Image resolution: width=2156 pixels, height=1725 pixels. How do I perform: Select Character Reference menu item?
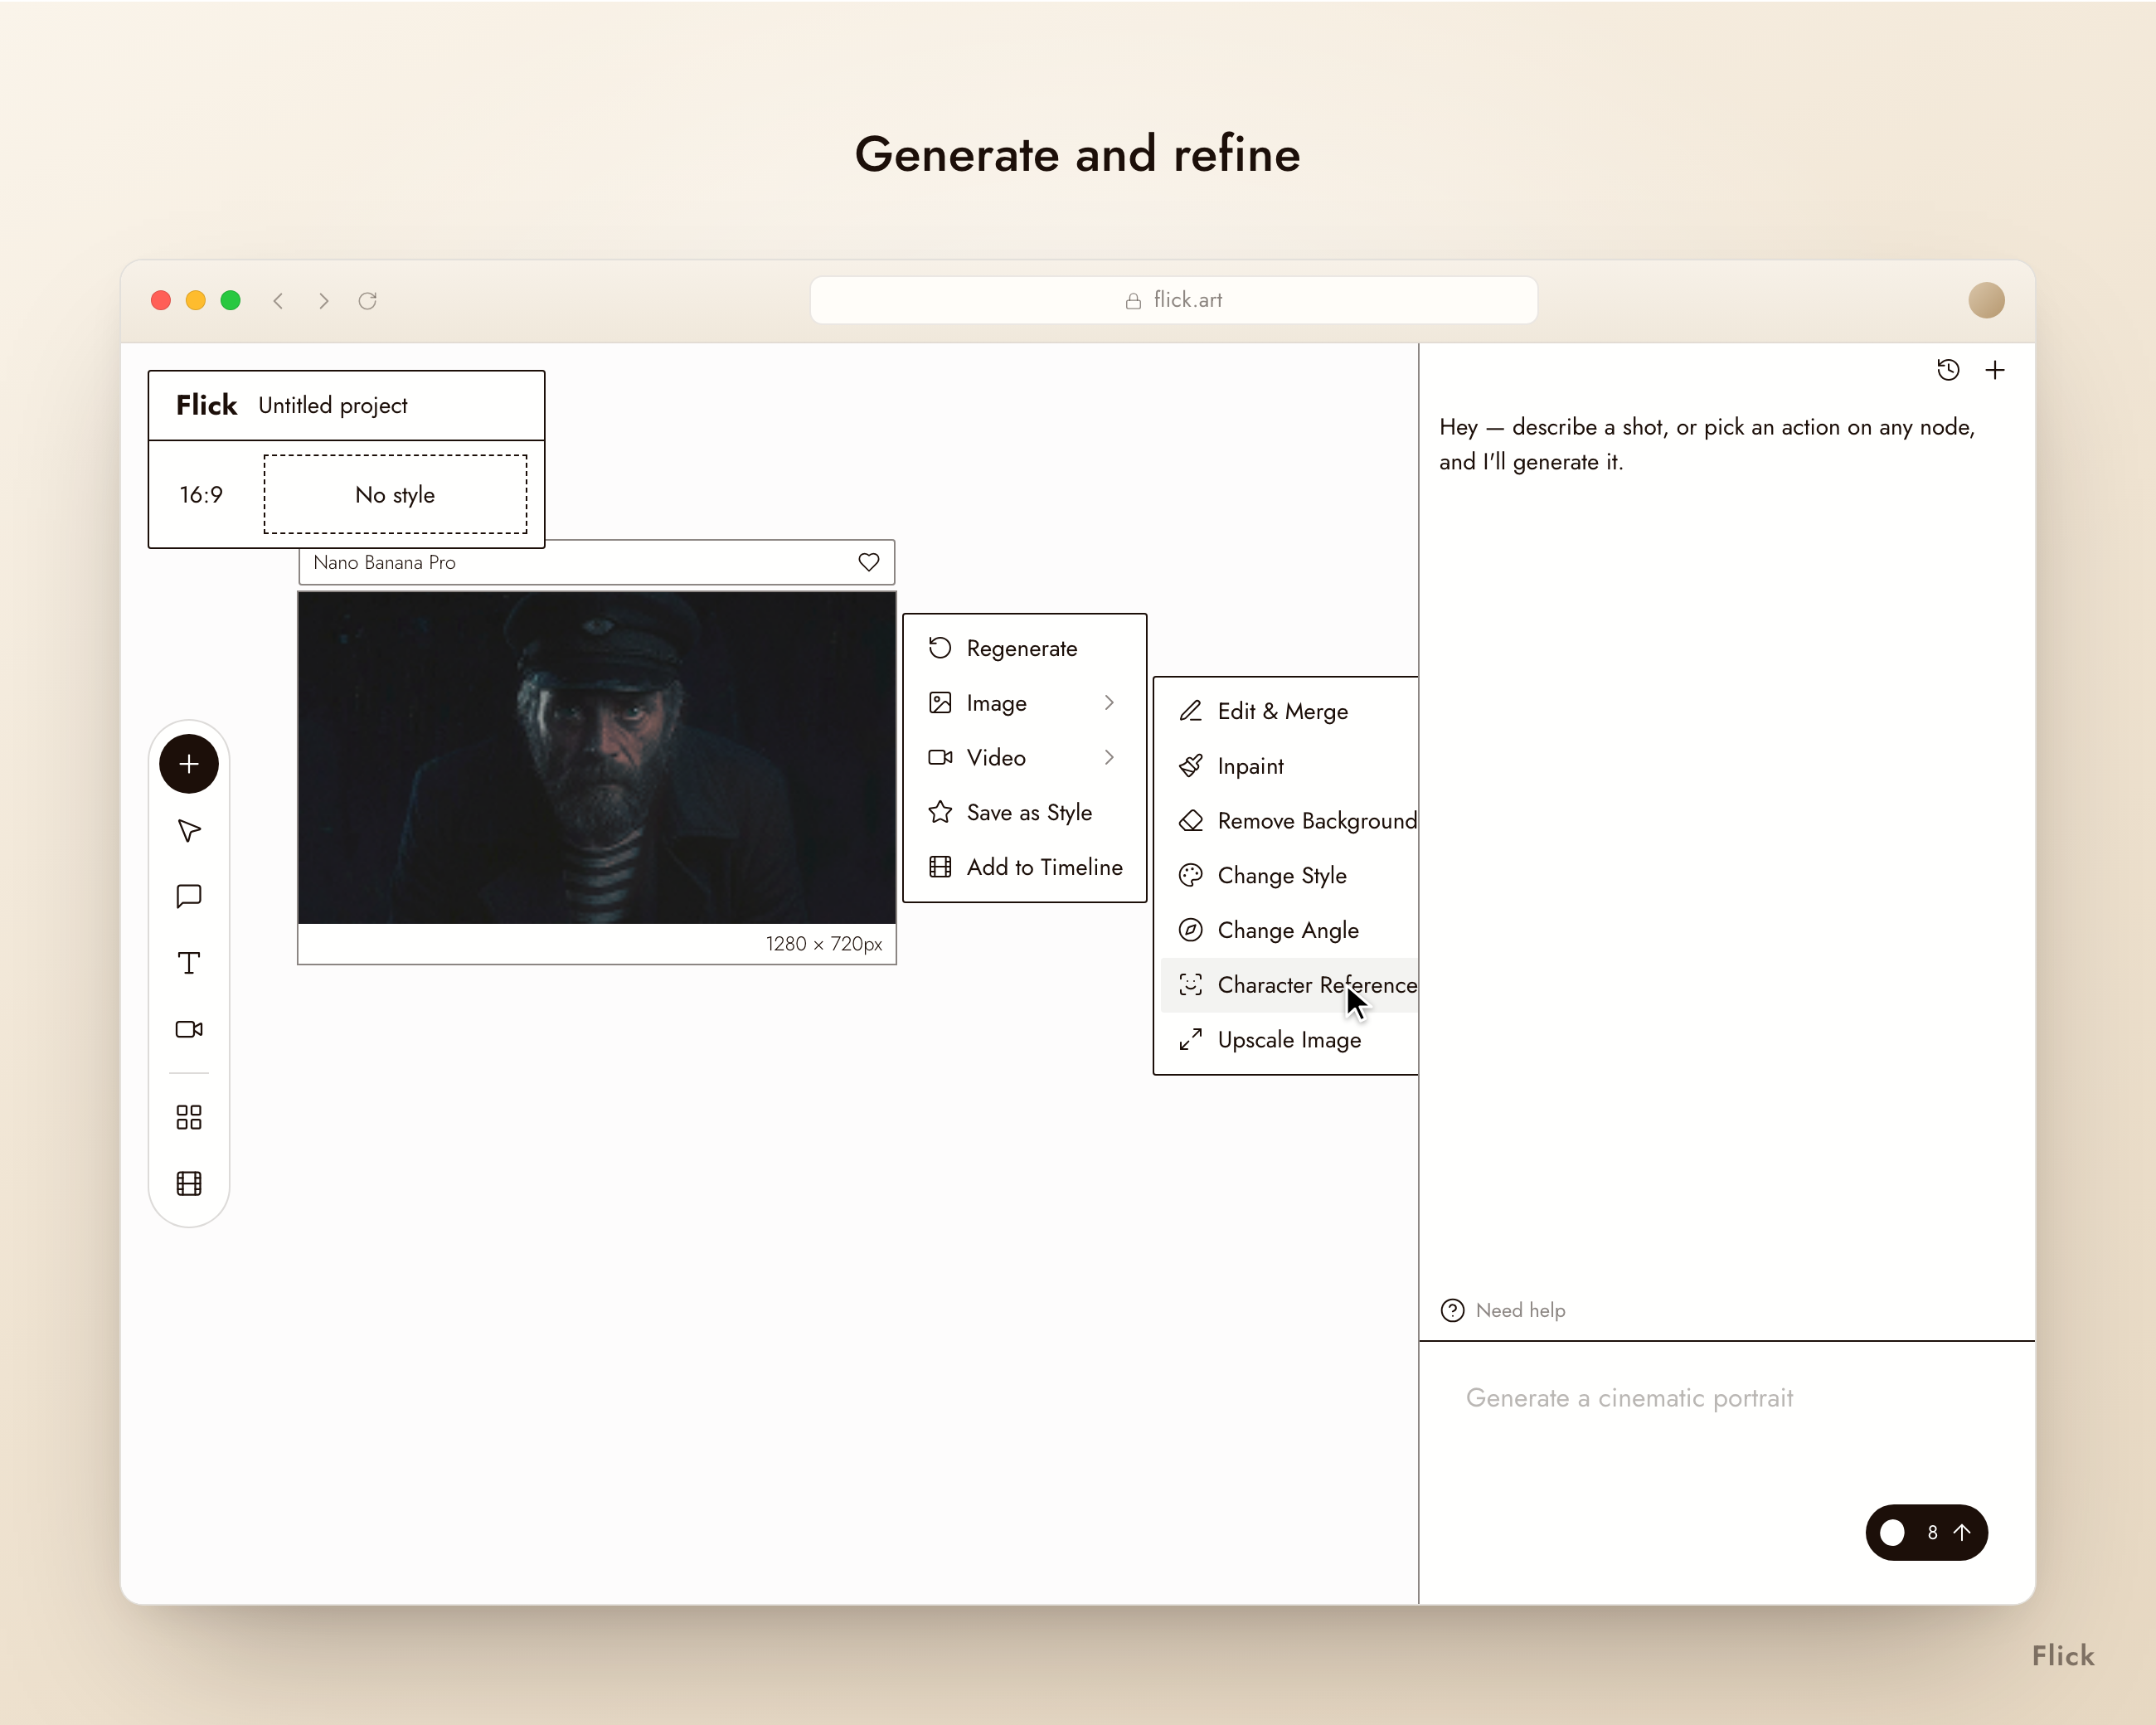[1289, 985]
